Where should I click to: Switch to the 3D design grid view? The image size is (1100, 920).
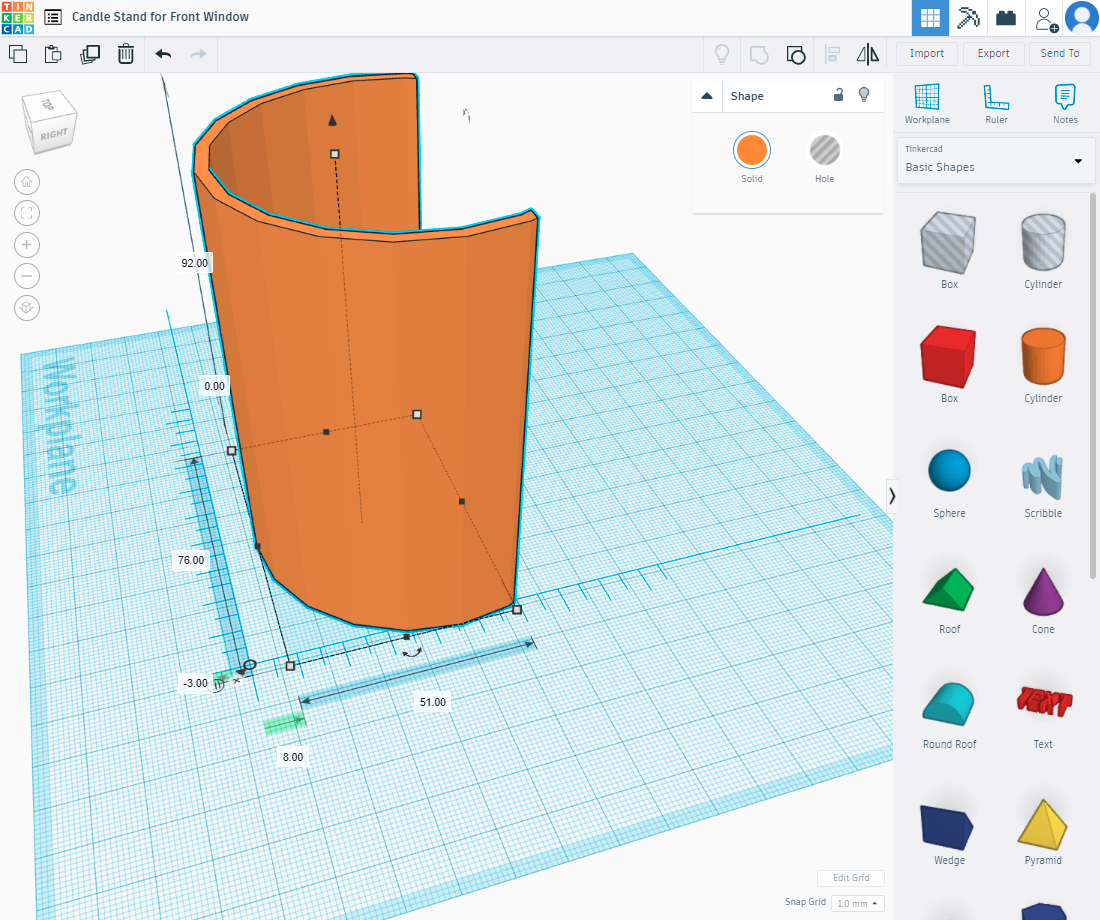(930, 18)
